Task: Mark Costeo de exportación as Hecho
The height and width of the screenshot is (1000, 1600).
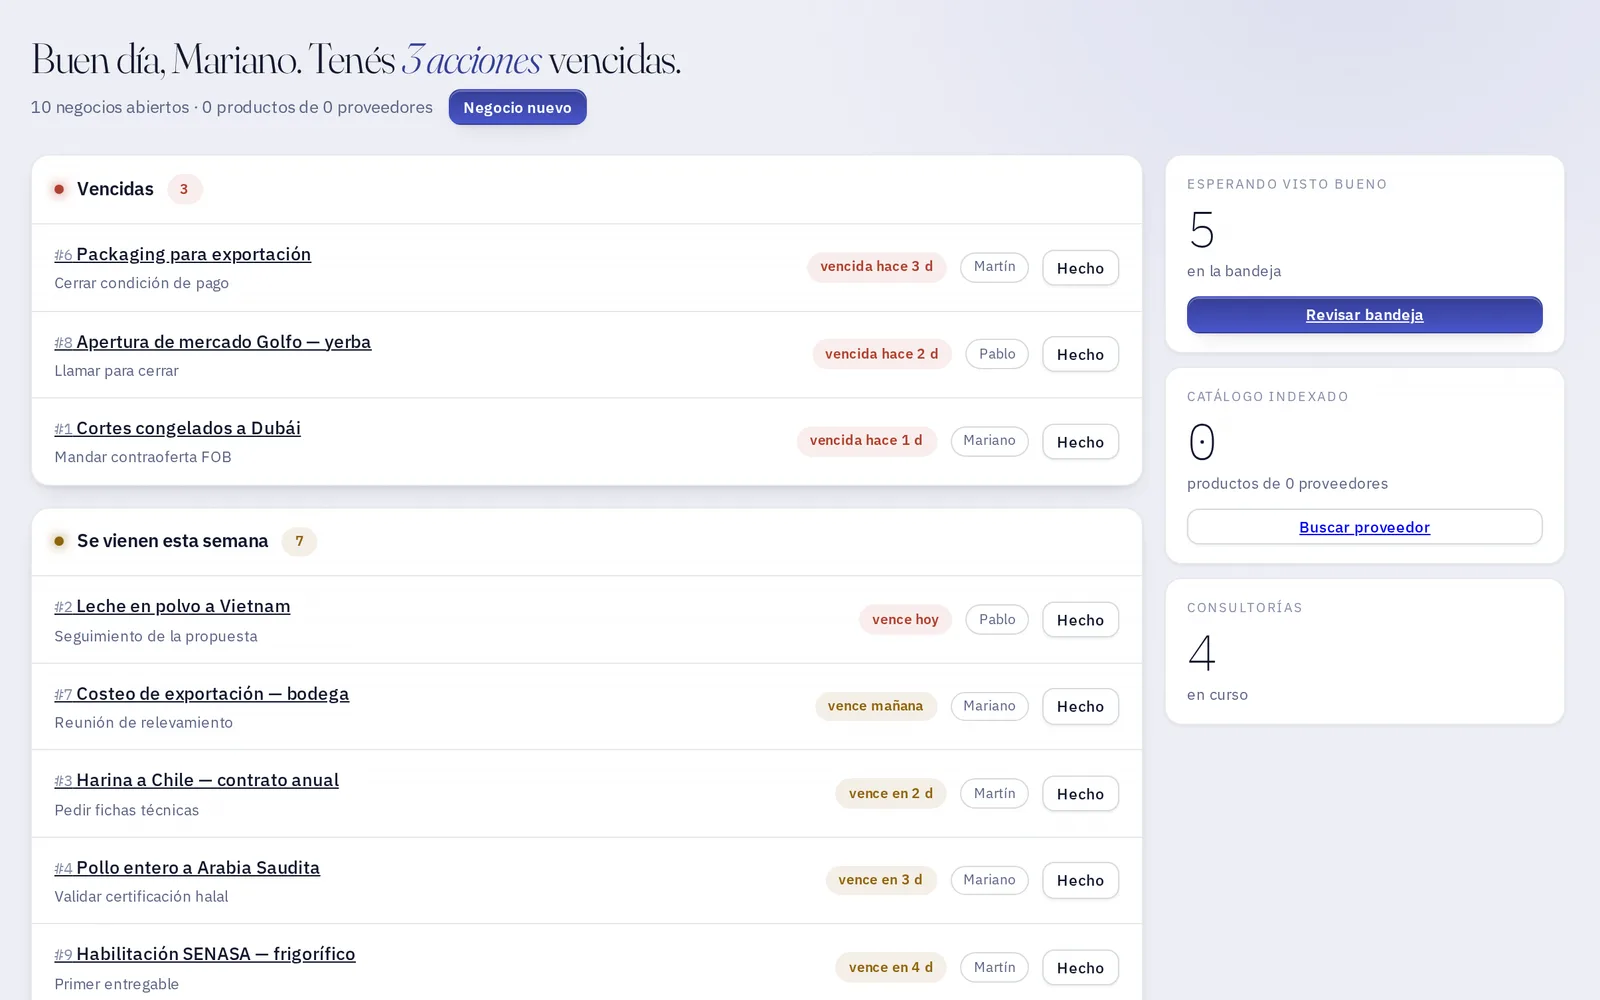Action: 1080,706
